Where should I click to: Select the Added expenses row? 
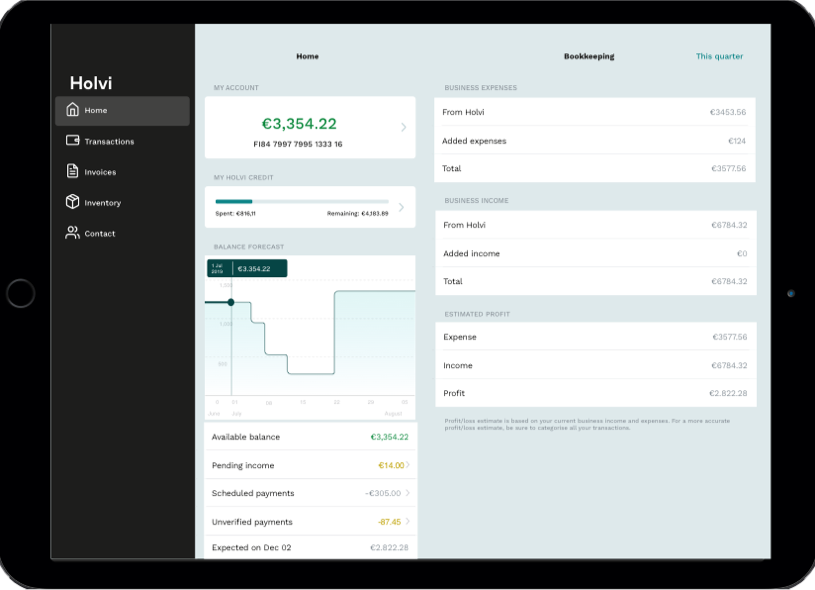coord(595,140)
